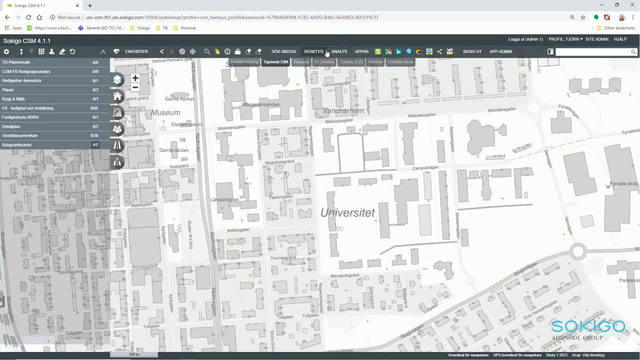Click road icon just below people button

117,146
